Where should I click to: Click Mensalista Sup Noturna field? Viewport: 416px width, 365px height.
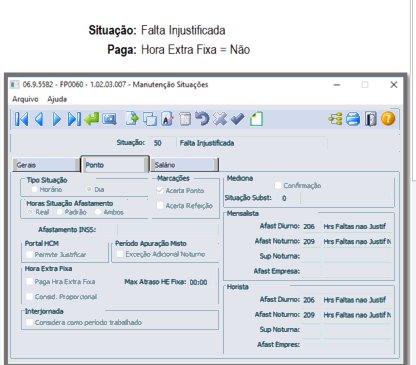[311, 256]
